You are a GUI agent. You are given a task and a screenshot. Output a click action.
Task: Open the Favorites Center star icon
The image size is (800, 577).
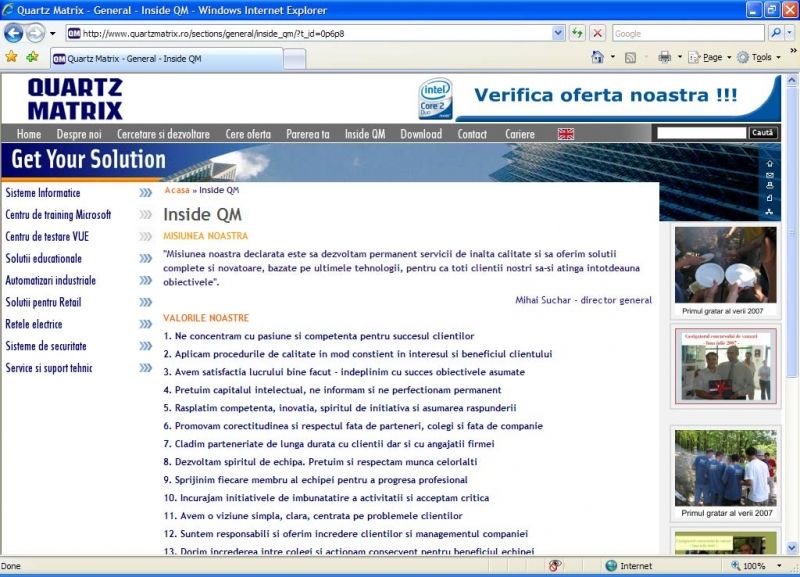[11, 57]
